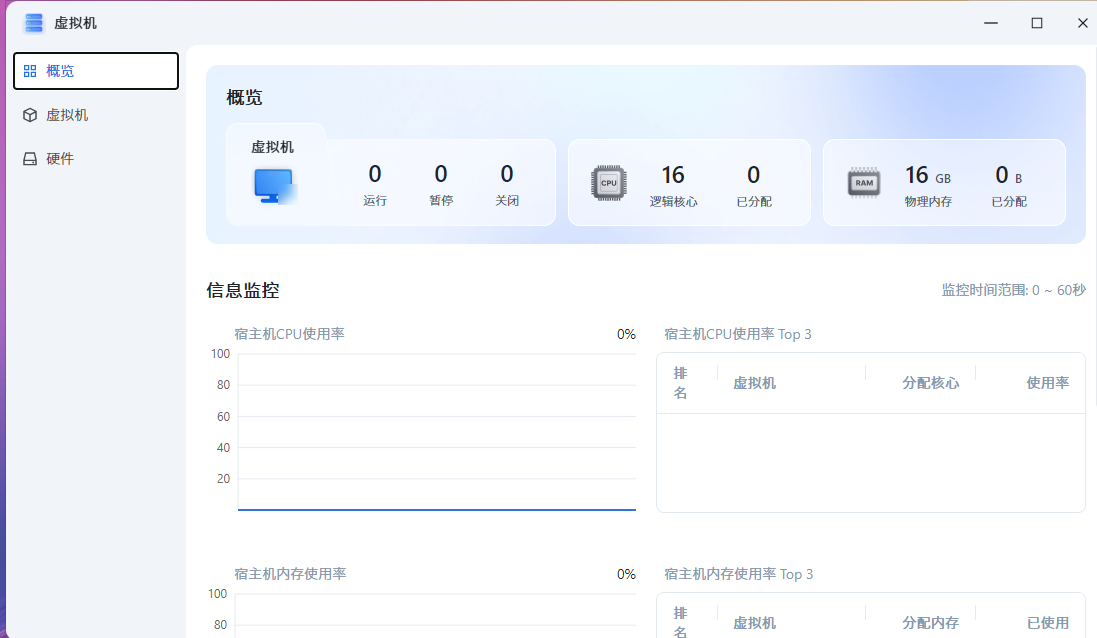The image size is (1097, 638).
Task: Click the 监控时间范围 label text
Action: click(x=1013, y=290)
